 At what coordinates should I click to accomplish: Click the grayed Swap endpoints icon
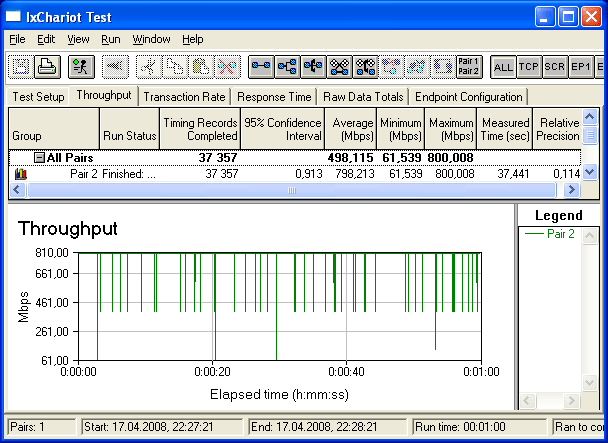pyautogui.click(x=443, y=67)
